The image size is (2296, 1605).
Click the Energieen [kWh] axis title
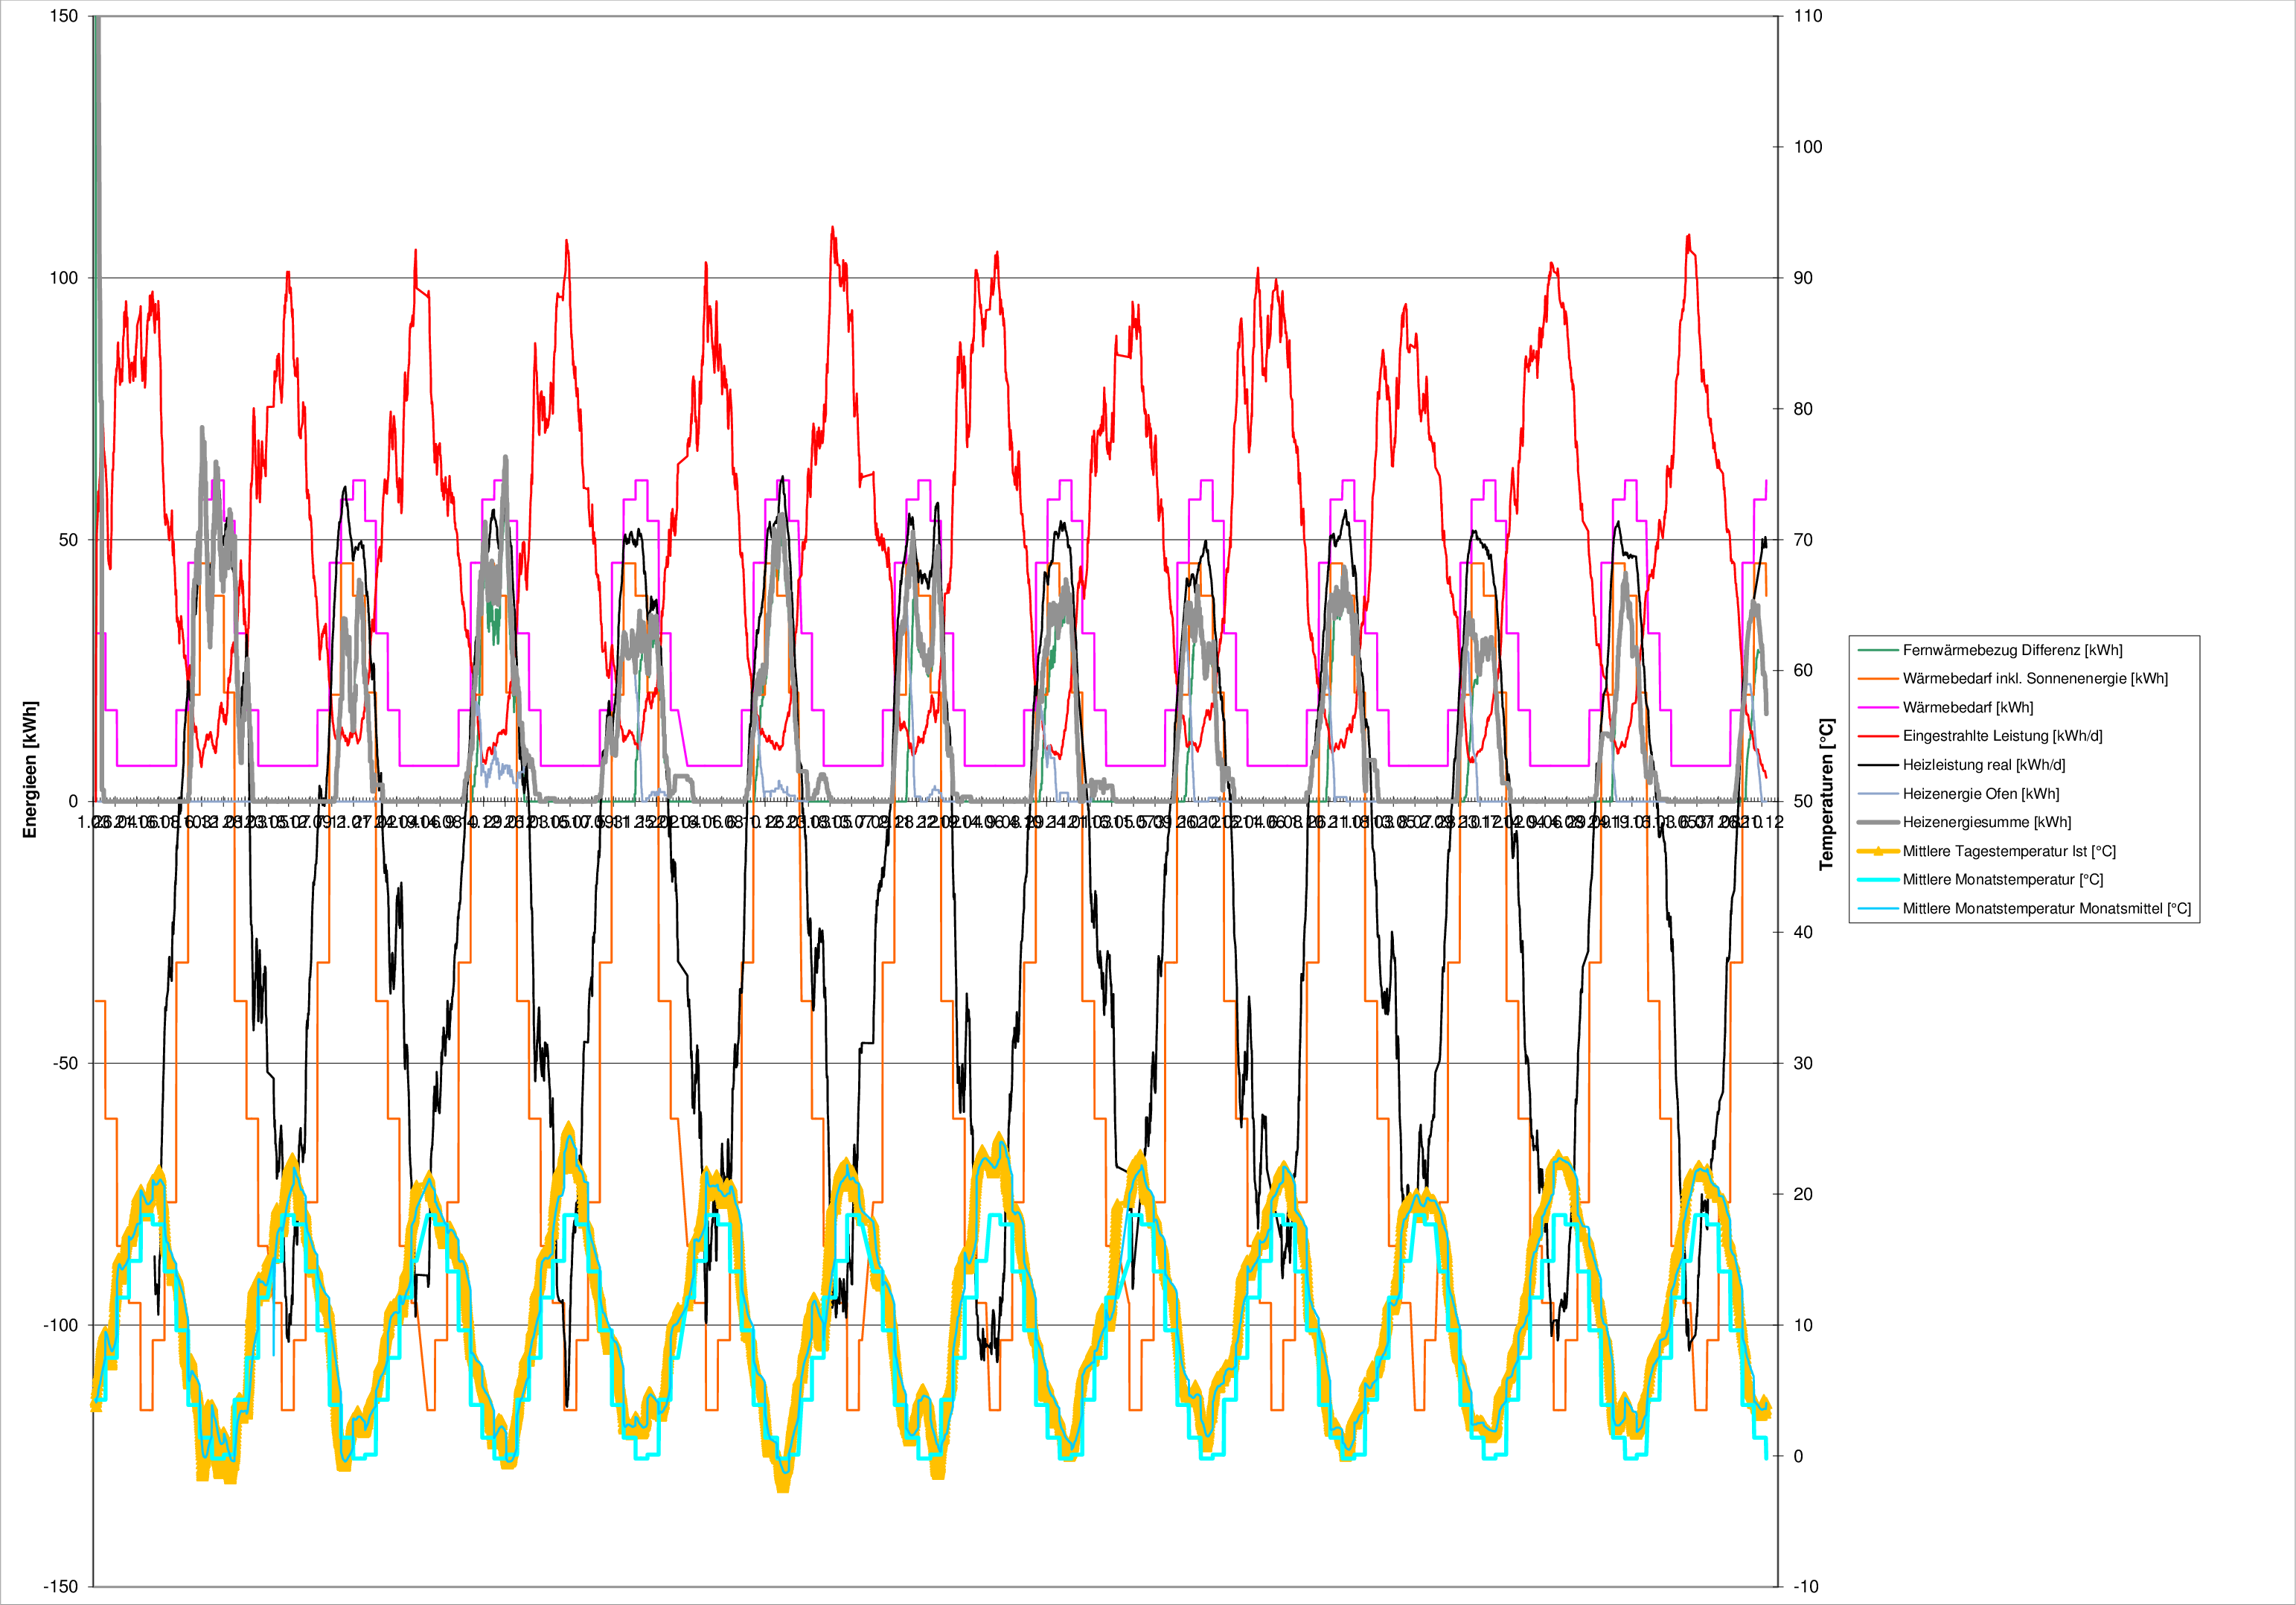coord(30,769)
